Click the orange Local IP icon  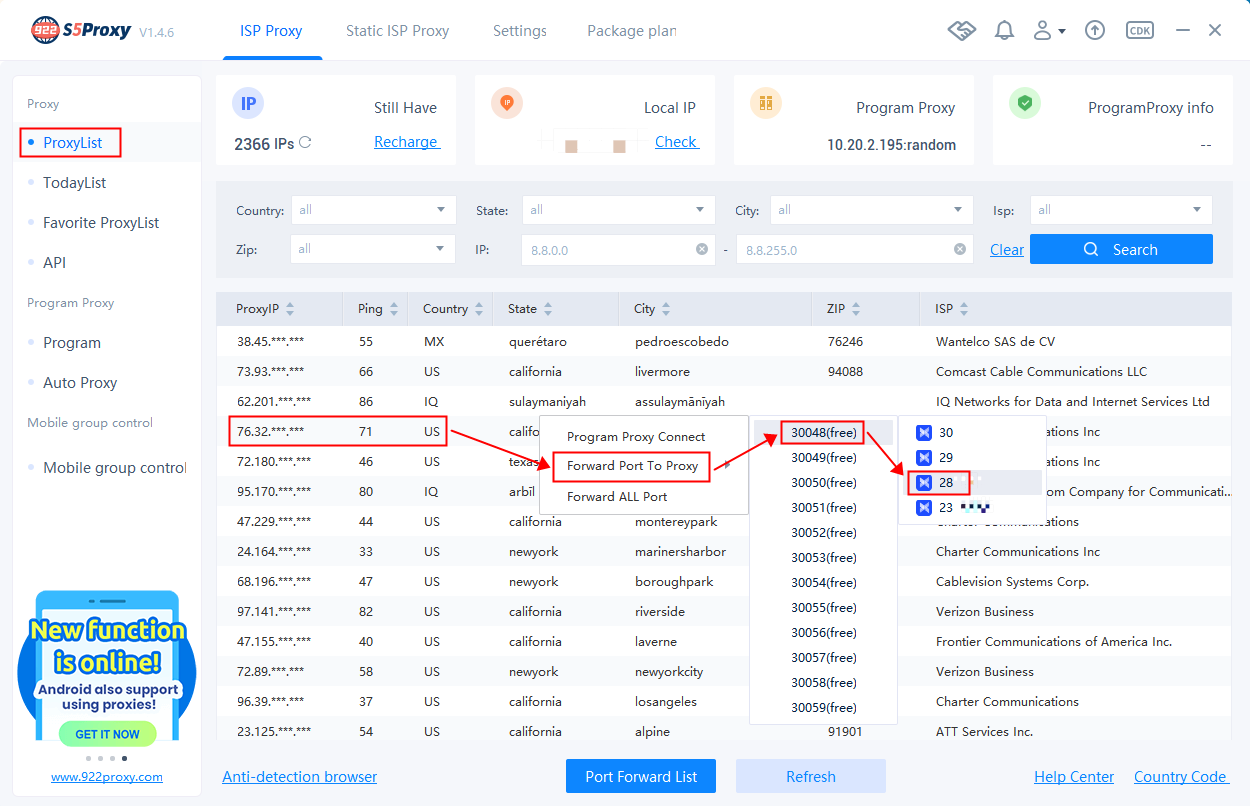click(507, 103)
